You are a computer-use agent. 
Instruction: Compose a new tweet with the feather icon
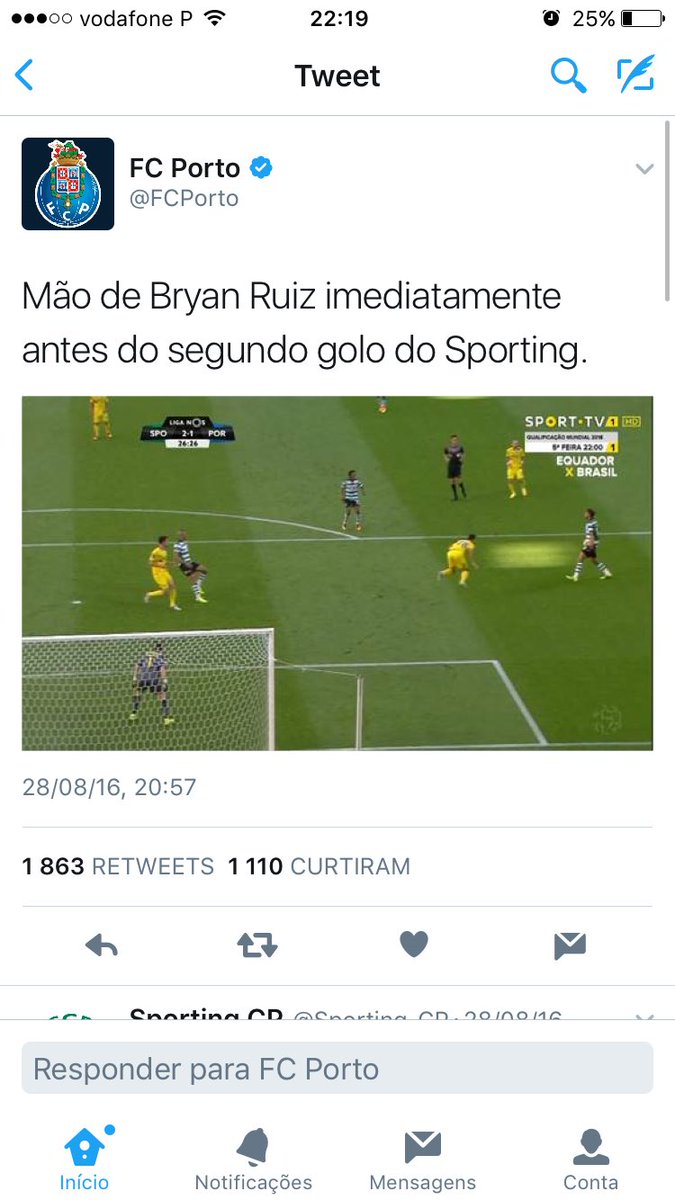tap(635, 75)
